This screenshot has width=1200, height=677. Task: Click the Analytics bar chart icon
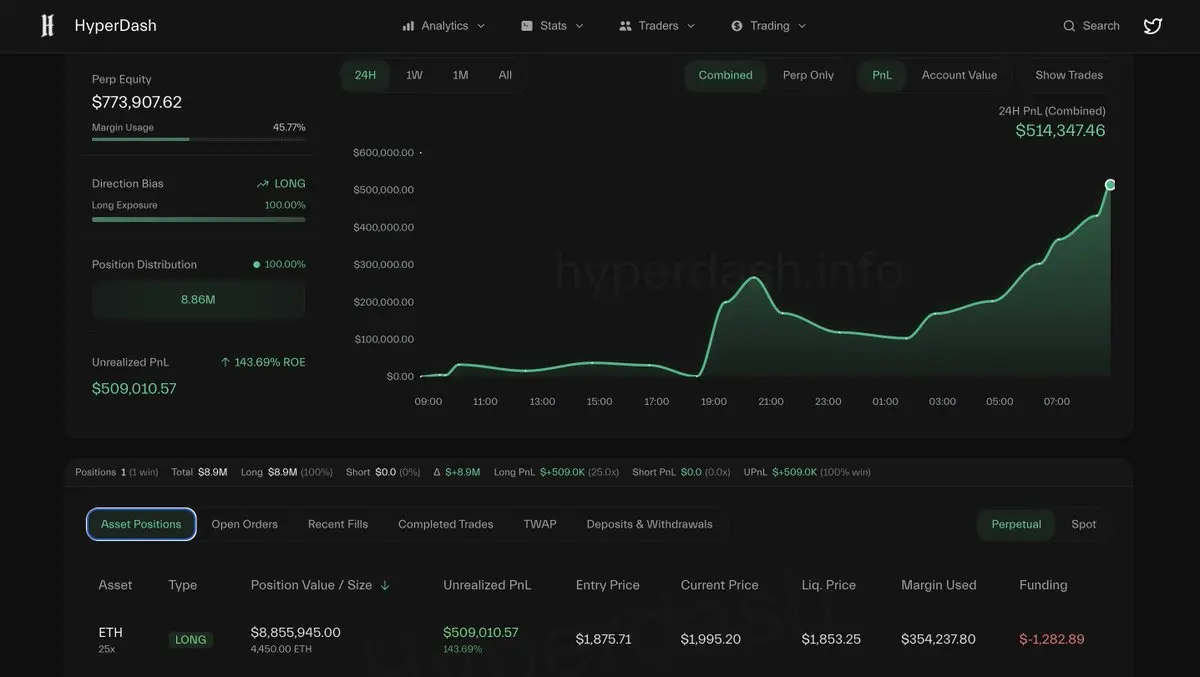408,26
